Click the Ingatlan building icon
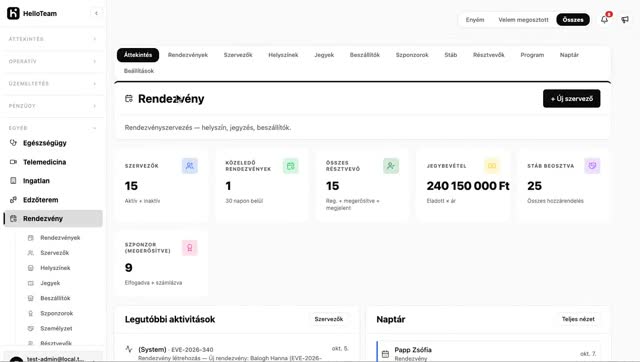 [13, 180]
